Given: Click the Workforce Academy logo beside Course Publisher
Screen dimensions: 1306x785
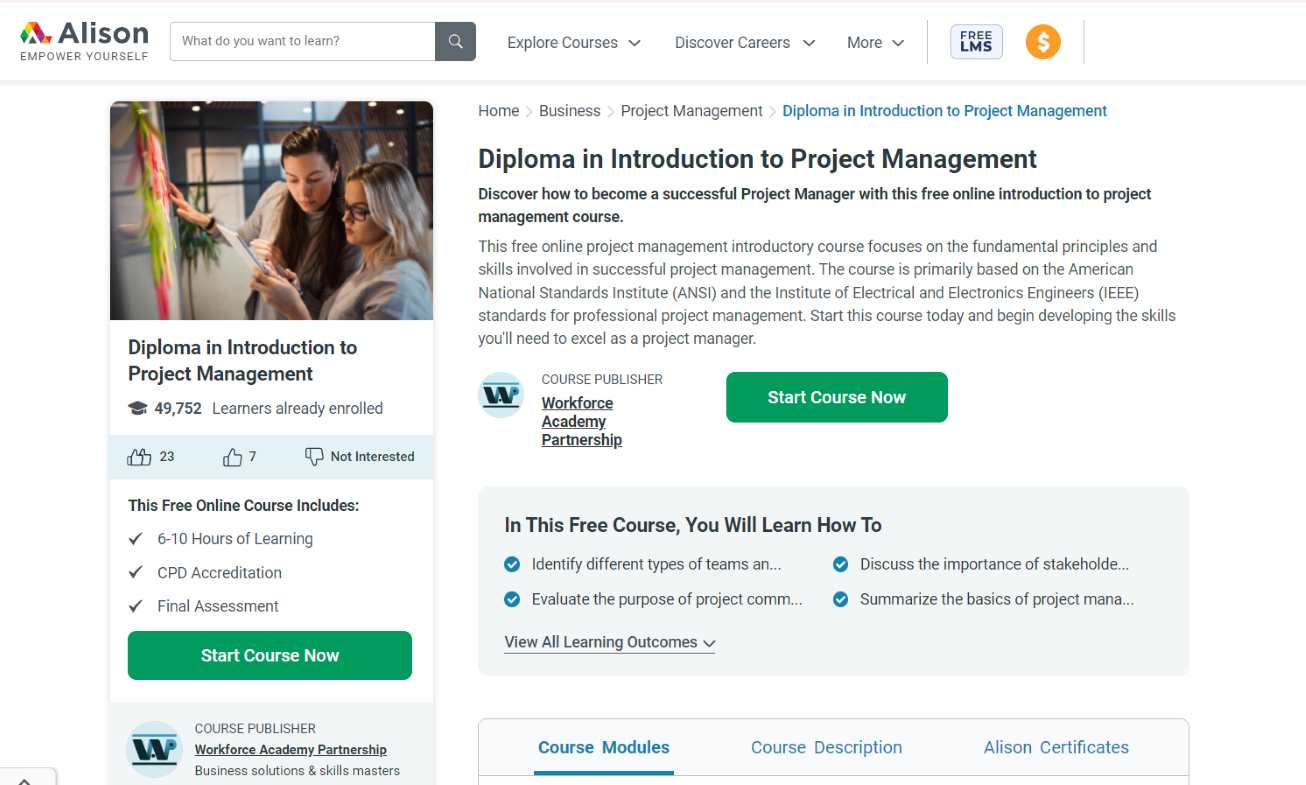Looking at the screenshot, I should click(x=501, y=395).
